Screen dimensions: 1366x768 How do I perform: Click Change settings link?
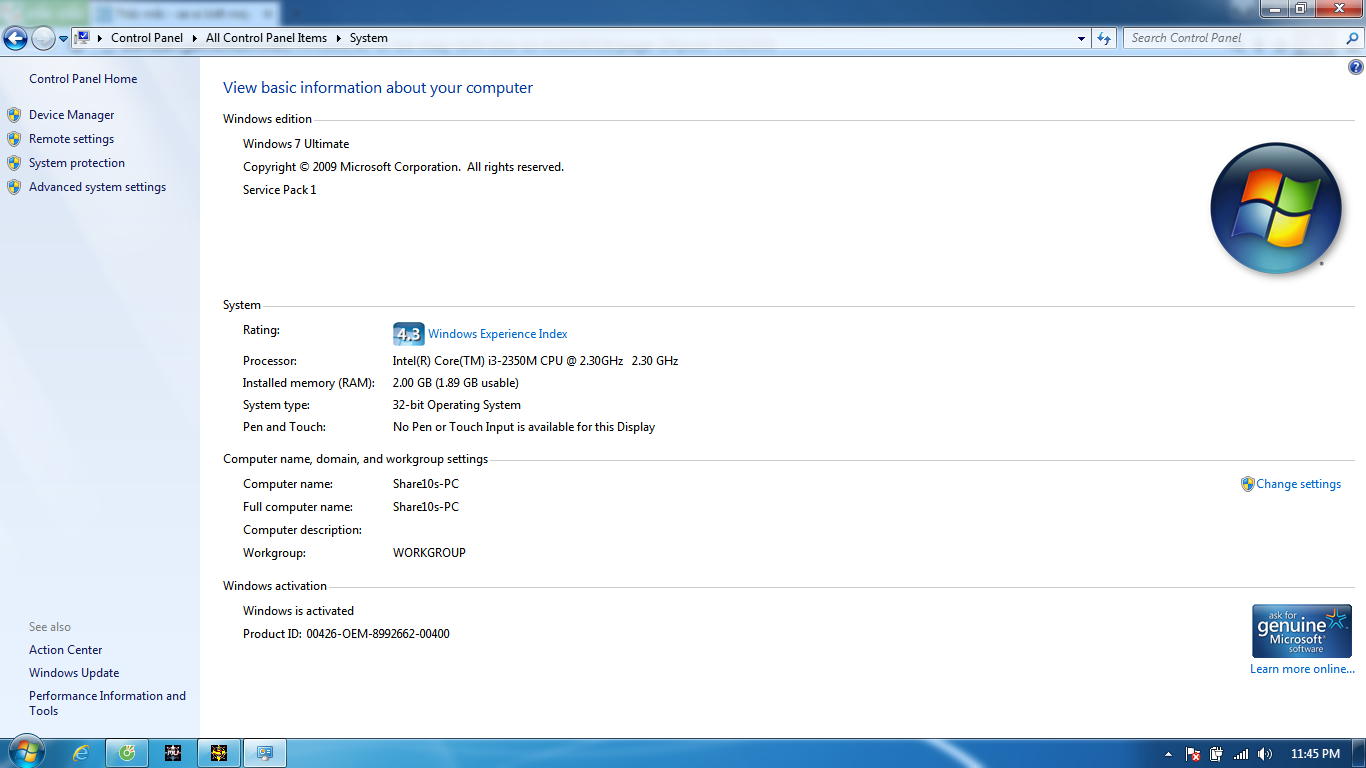pos(1298,484)
